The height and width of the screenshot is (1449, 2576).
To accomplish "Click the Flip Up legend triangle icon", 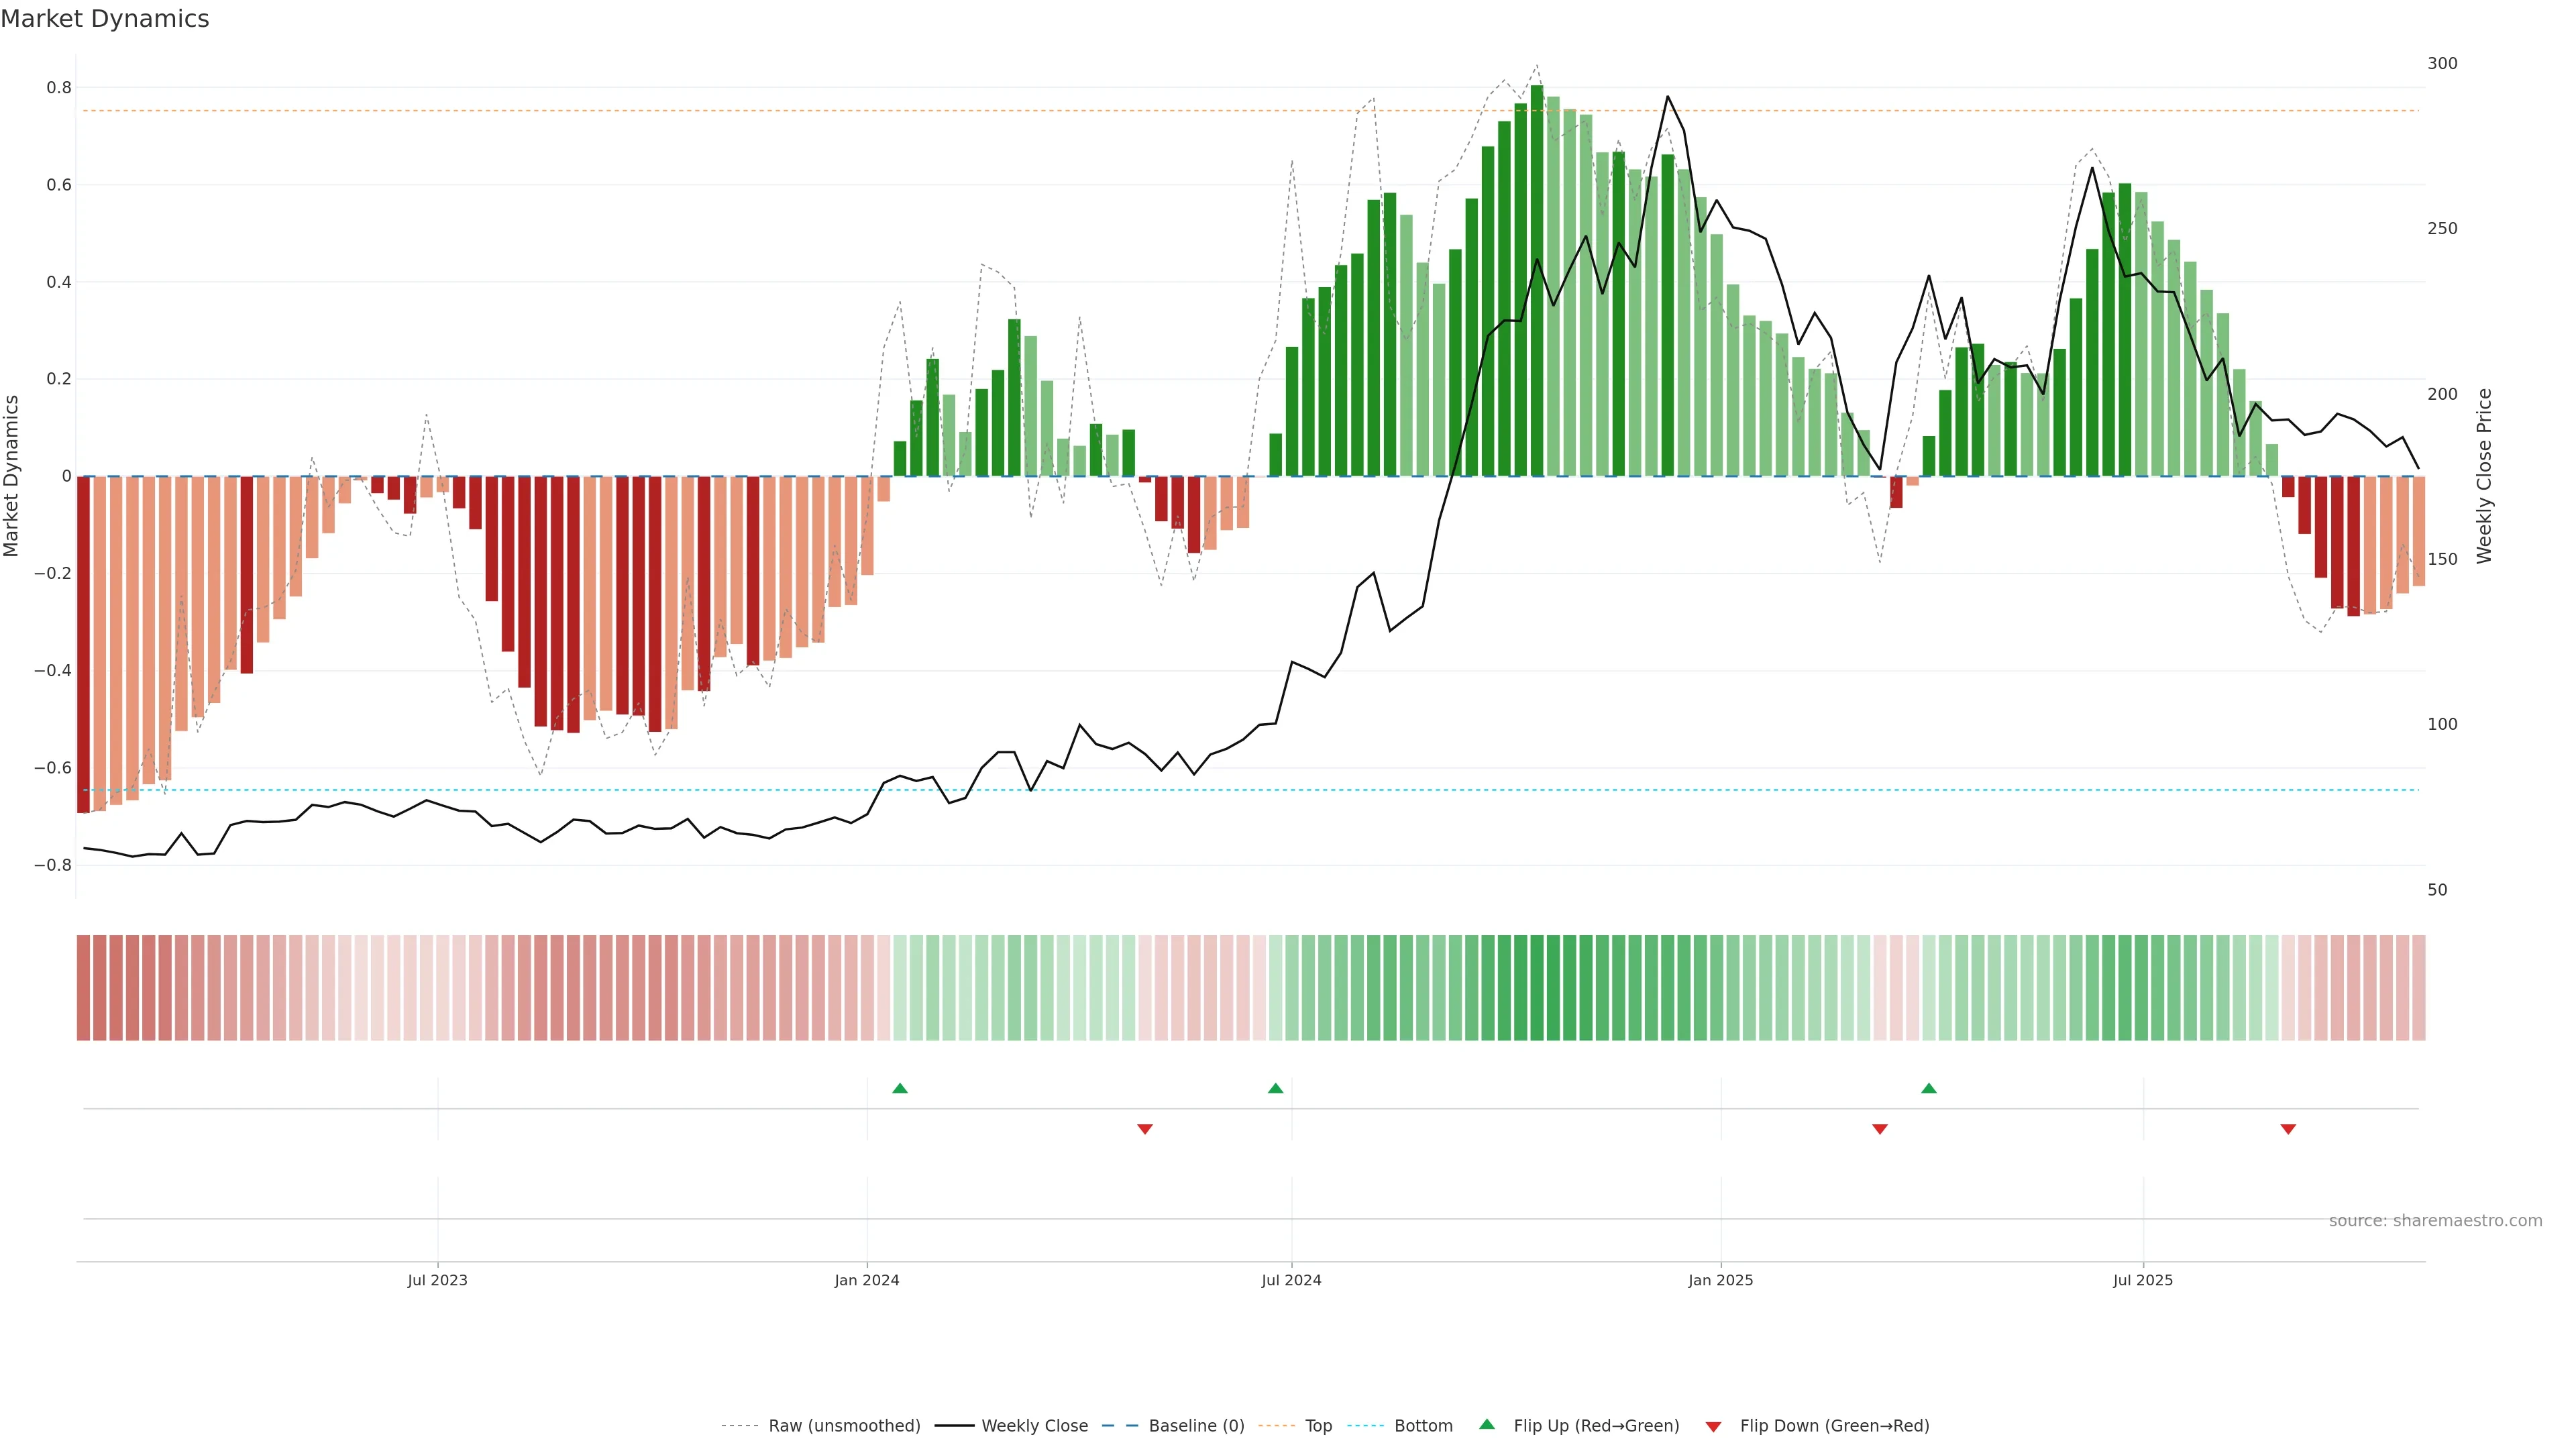I will click(1487, 1424).
